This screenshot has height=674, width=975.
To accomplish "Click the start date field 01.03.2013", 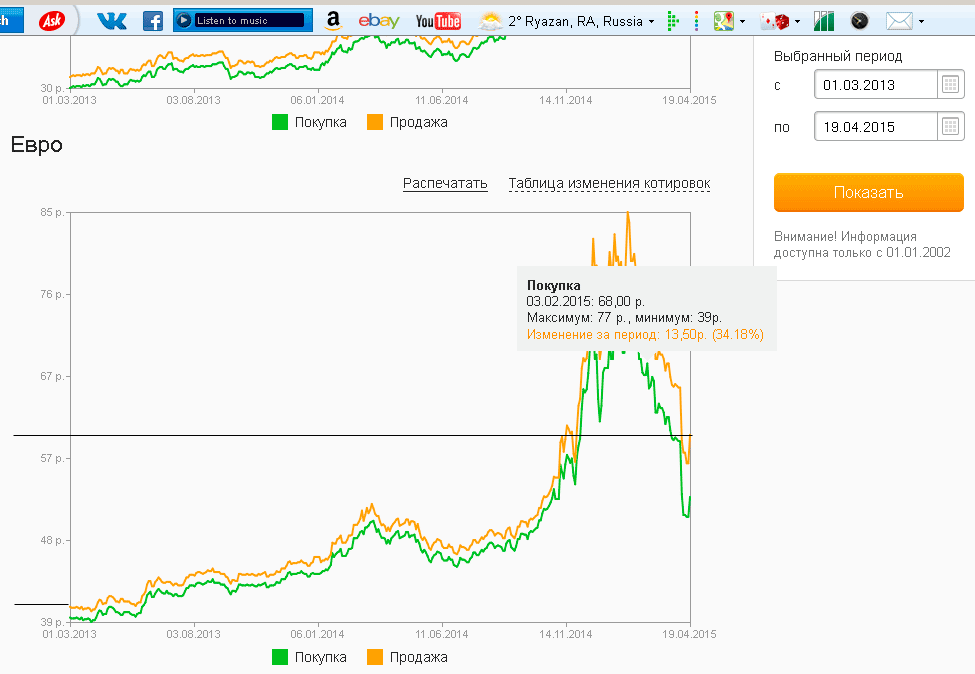I will [x=875, y=85].
